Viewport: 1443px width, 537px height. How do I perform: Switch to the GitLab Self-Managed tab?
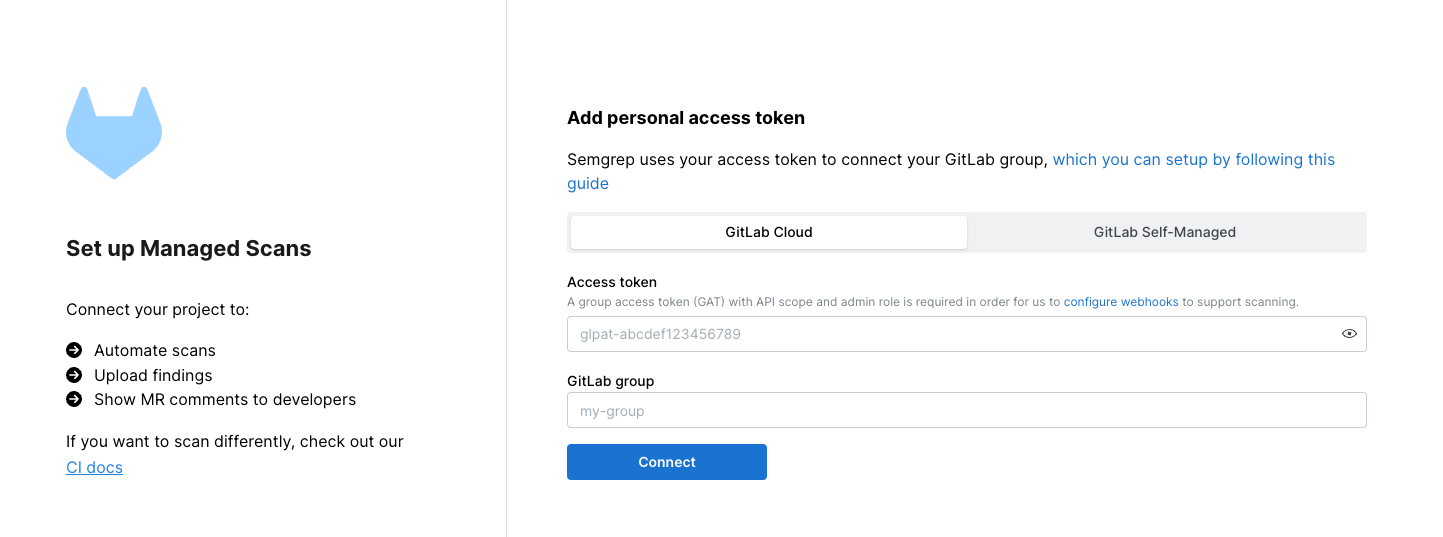point(1165,232)
